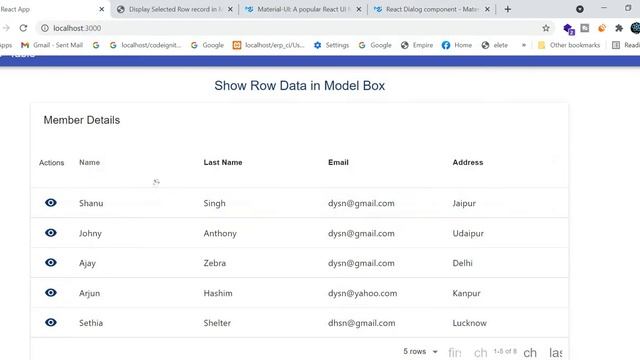640x360 pixels.
Task: Open the purple extension icon with badge
Action: tap(568, 29)
